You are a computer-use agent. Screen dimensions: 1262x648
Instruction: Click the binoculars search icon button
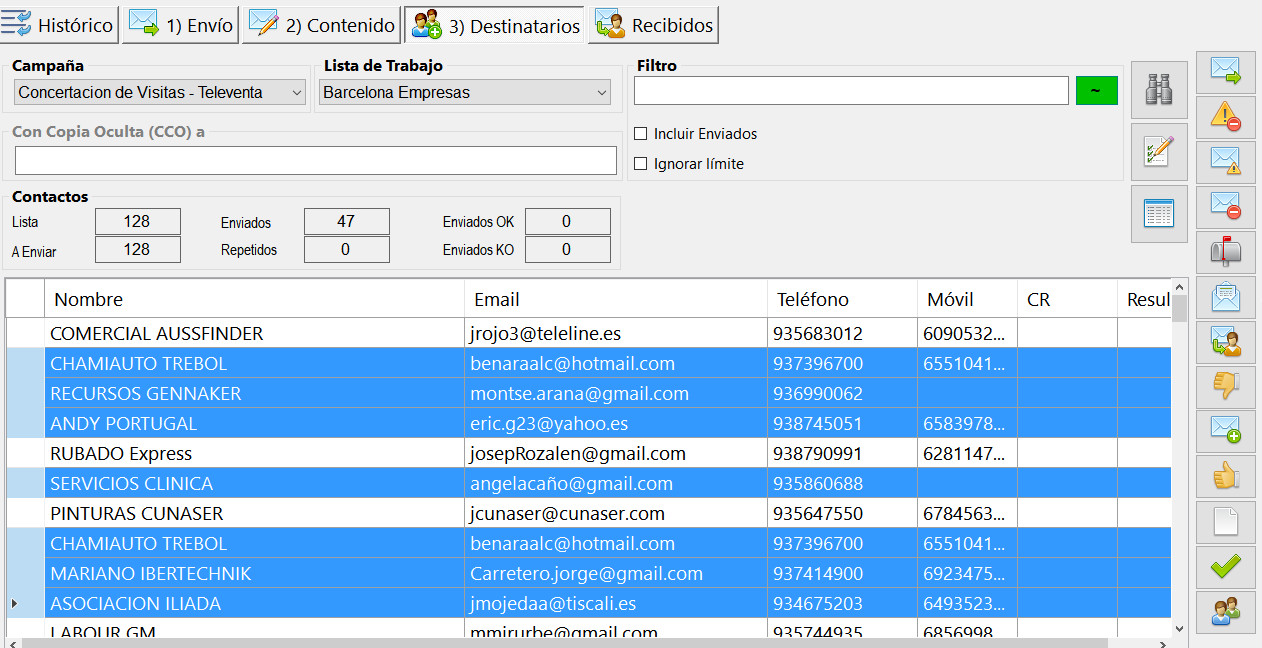[x=1159, y=90]
